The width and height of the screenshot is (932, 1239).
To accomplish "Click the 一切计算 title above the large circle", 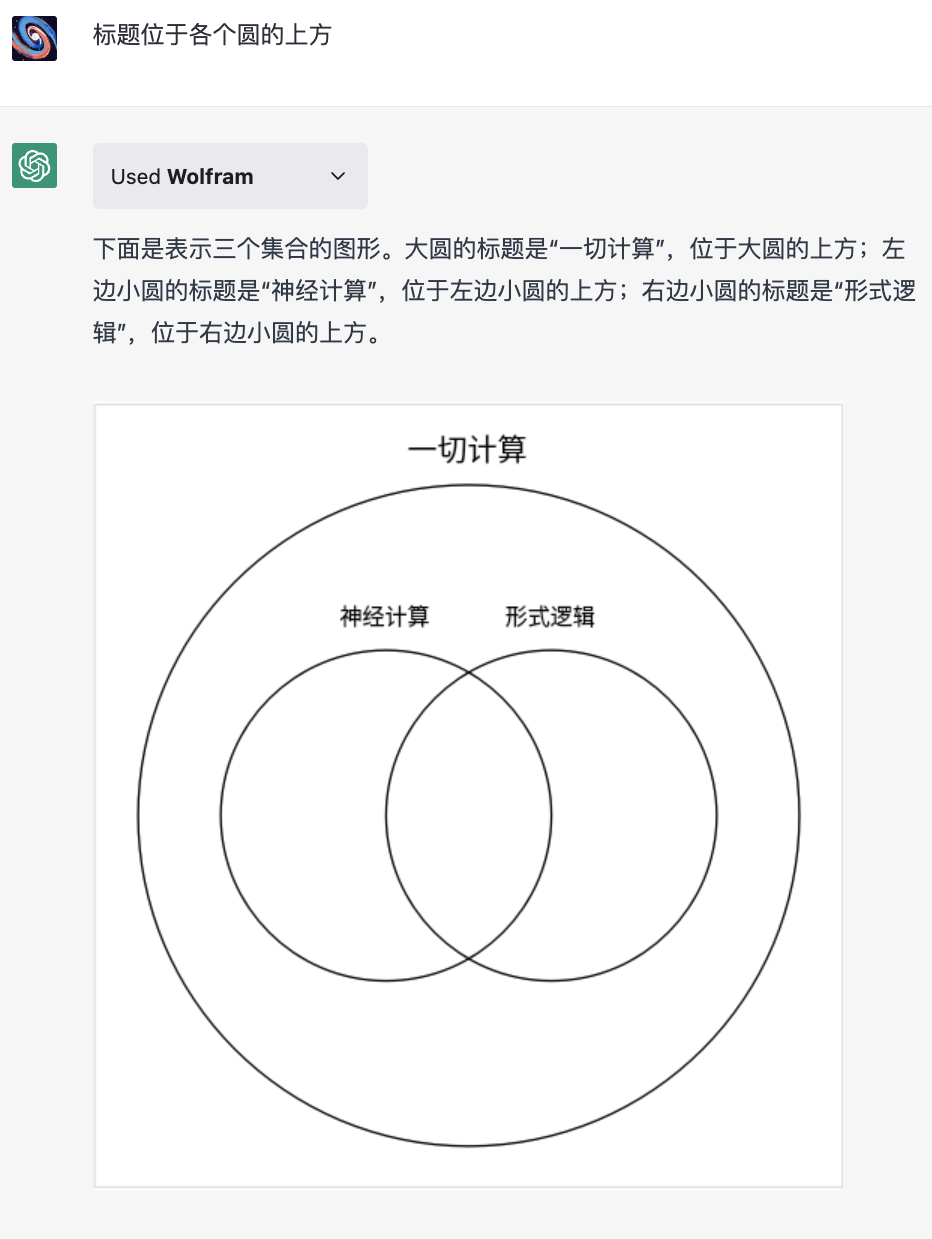I will pos(467,449).
